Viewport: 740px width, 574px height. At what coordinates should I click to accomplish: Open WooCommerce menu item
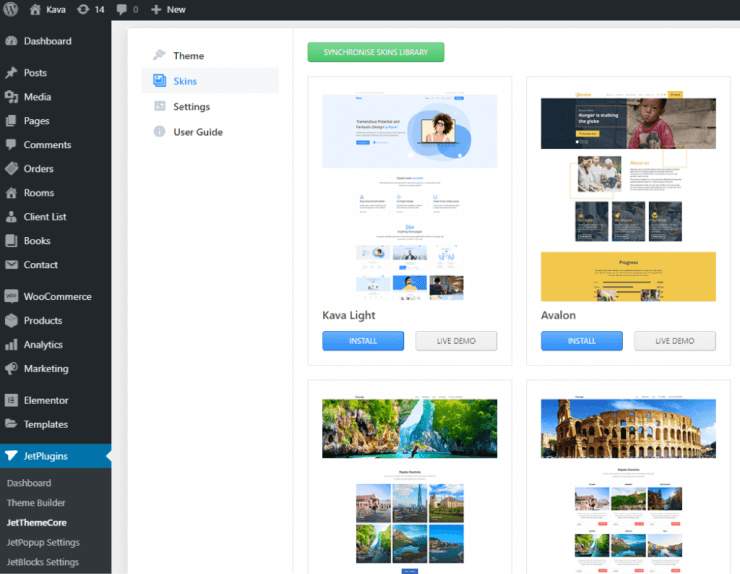point(56,296)
